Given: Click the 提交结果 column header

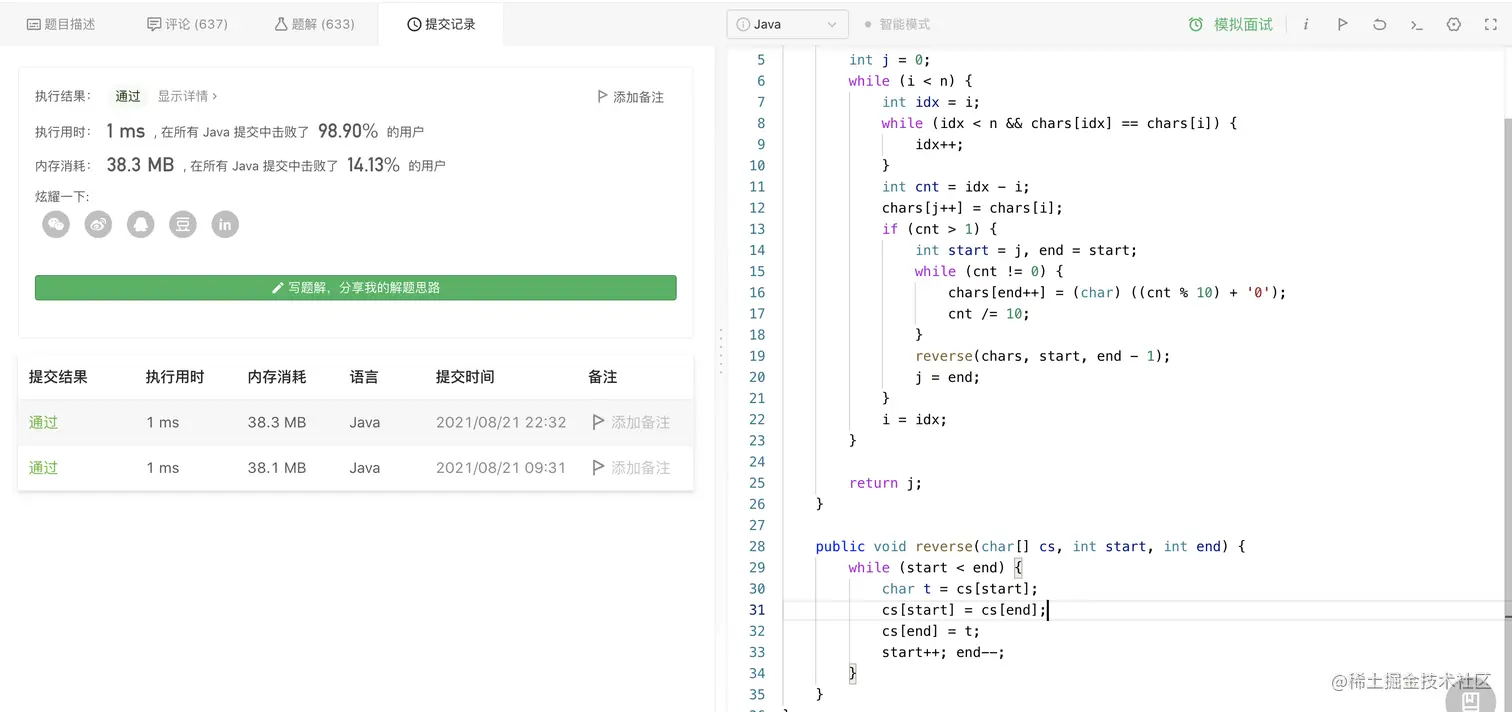Looking at the screenshot, I should 58,377.
